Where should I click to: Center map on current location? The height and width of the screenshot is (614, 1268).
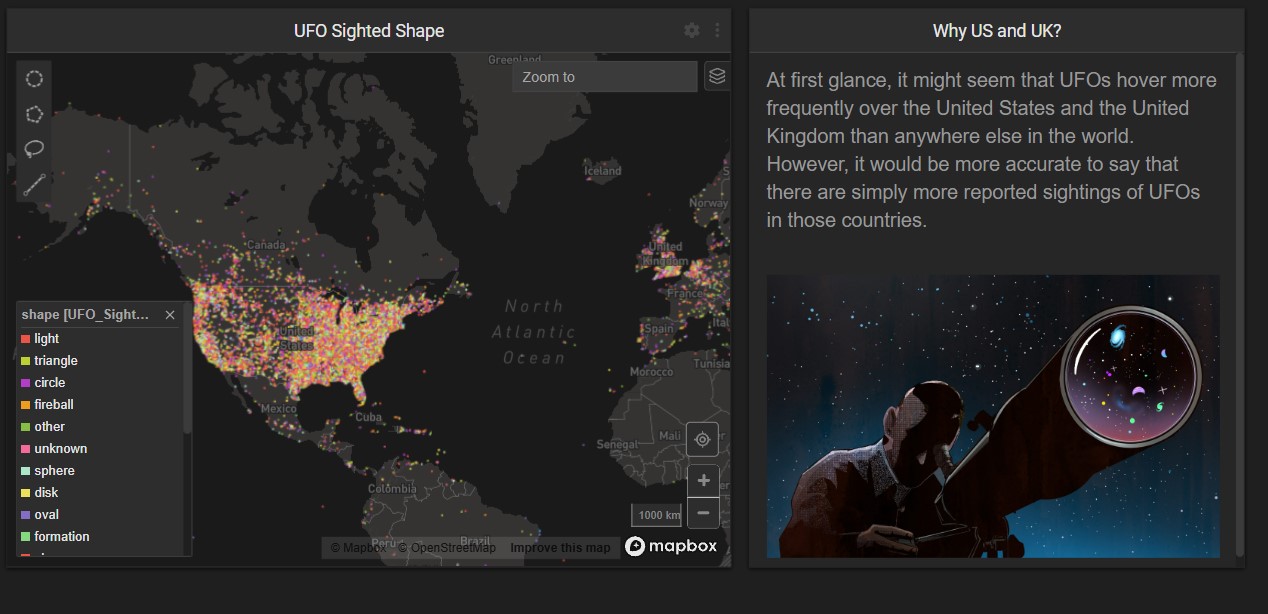(702, 439)
